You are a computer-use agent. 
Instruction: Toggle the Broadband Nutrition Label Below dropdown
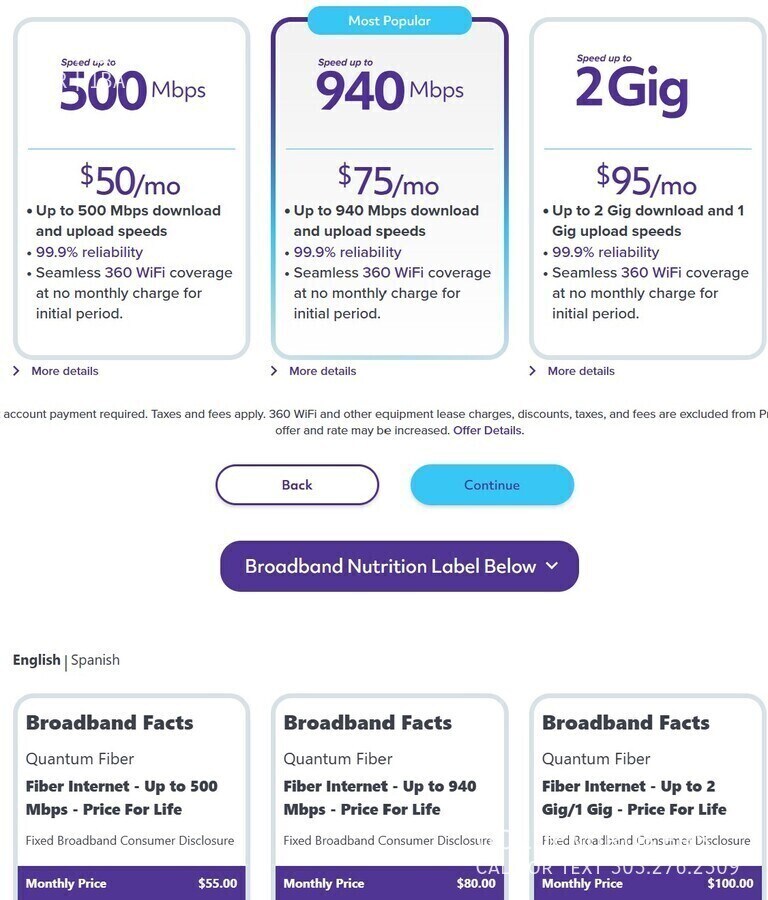tap(399, 566)
